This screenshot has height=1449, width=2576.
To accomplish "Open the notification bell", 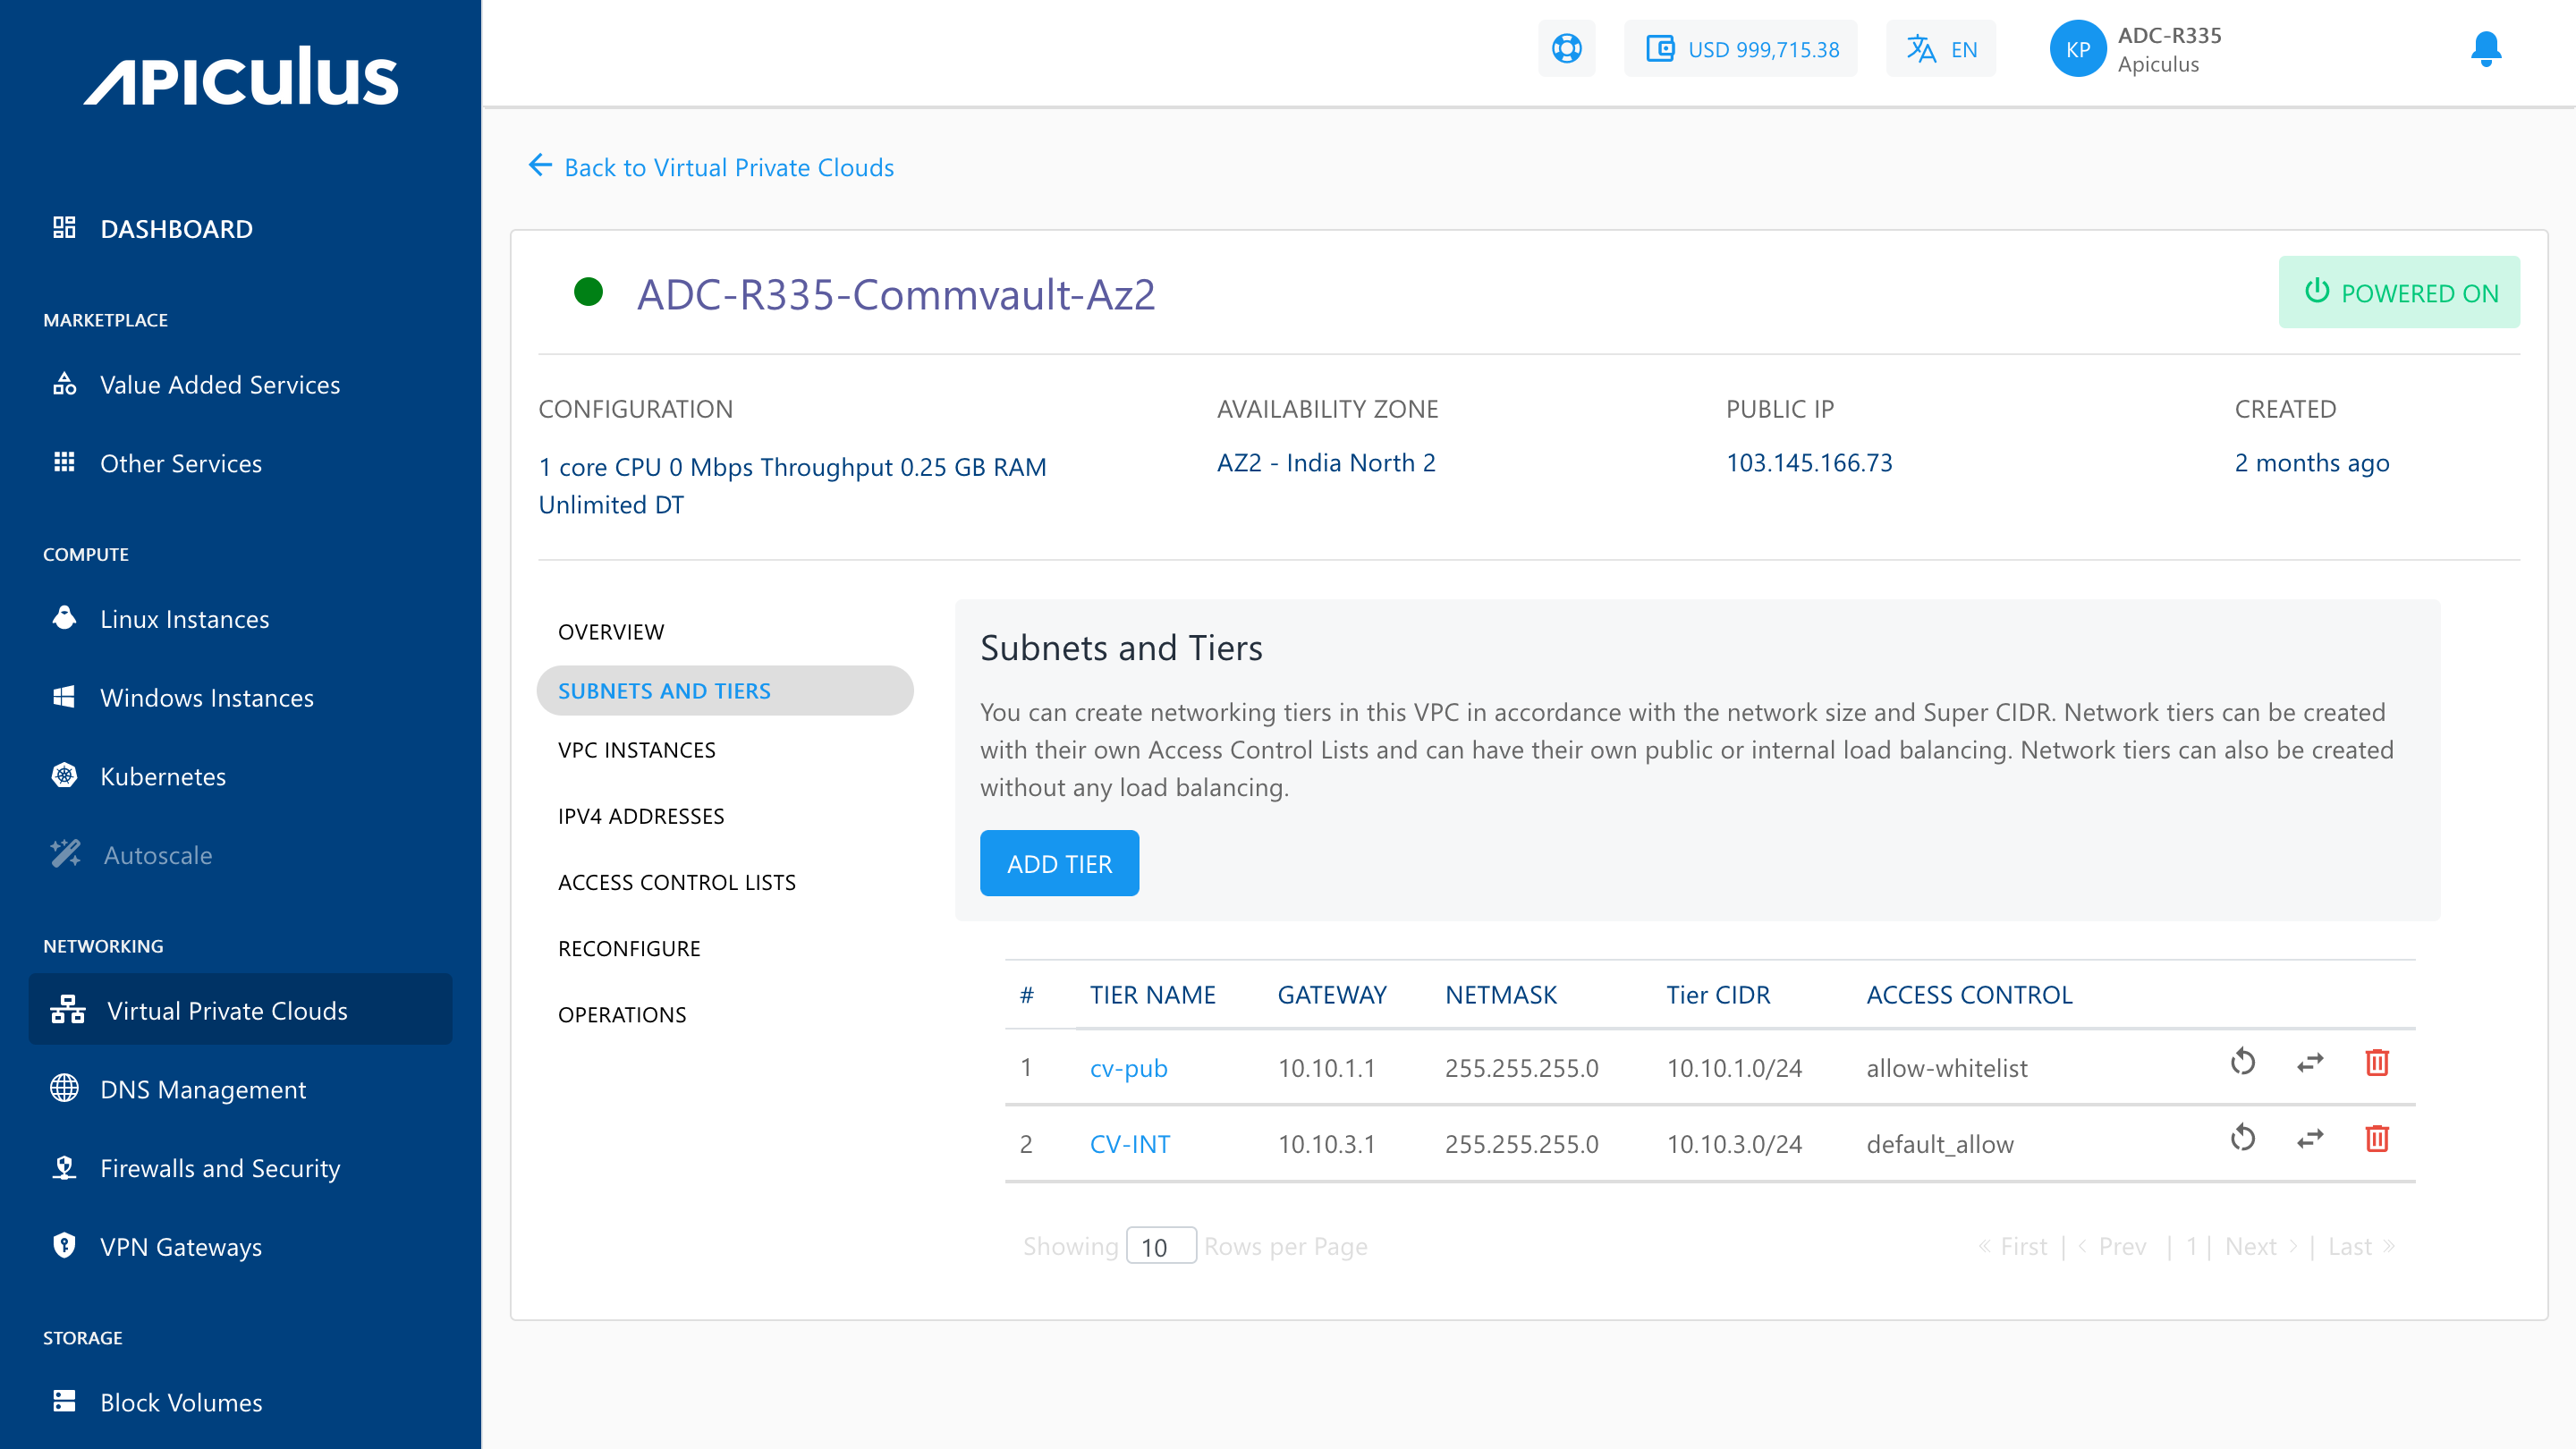I will [x=2486, y=47].
